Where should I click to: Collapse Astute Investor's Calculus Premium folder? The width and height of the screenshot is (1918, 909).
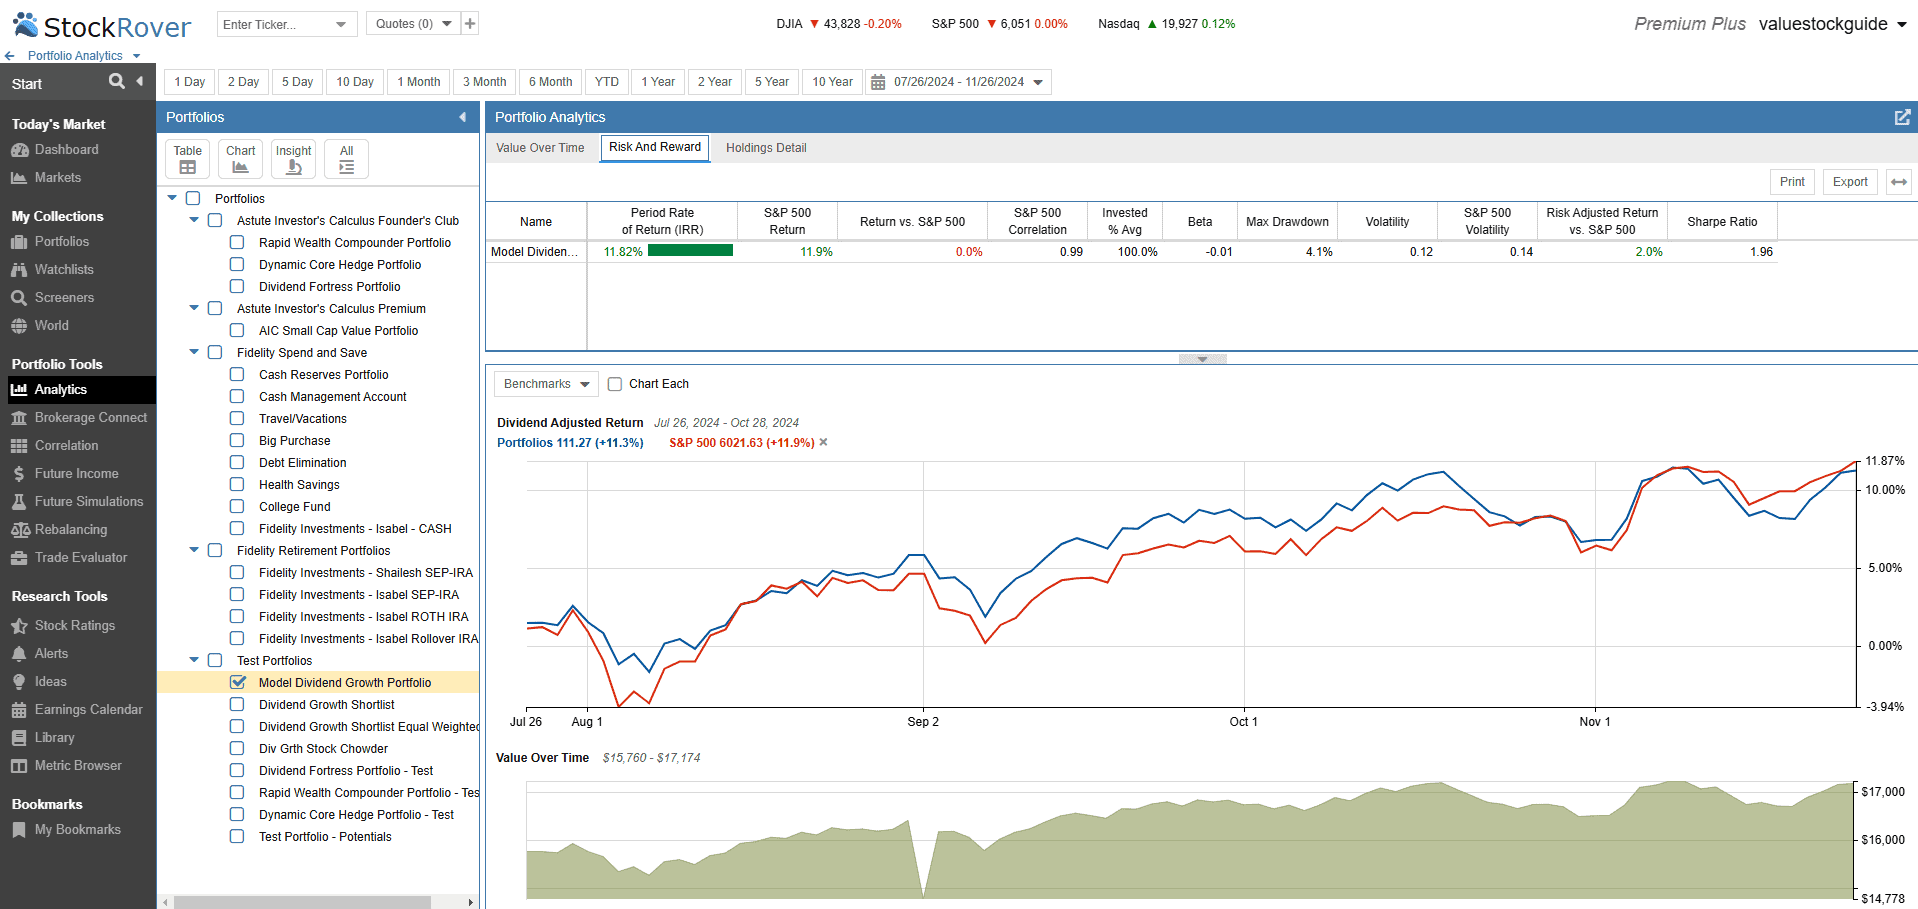tap(194, 308)
